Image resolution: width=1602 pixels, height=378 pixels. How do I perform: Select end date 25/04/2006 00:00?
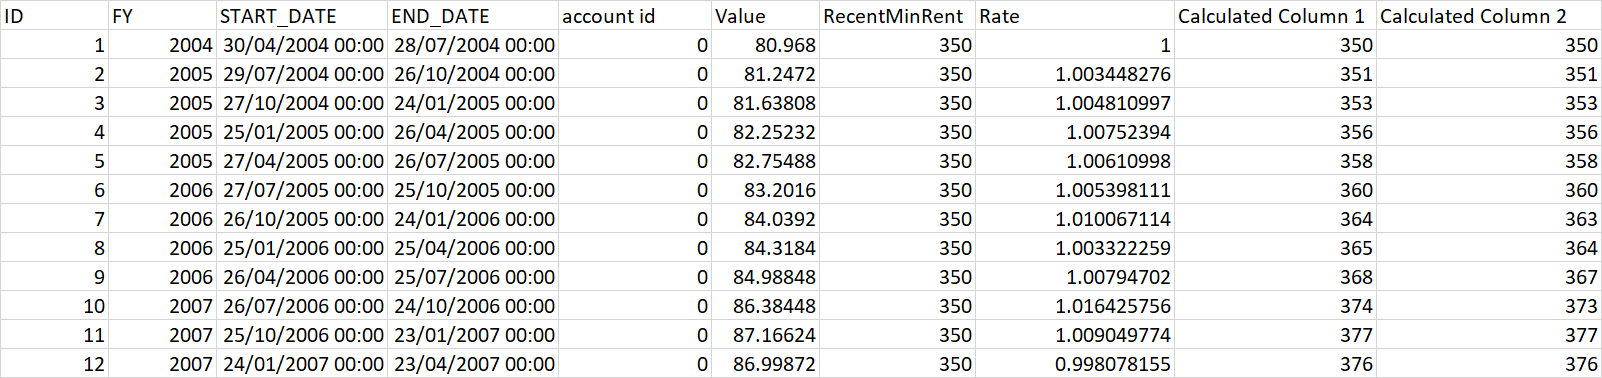pyautogui.click(x=472, y=248)
